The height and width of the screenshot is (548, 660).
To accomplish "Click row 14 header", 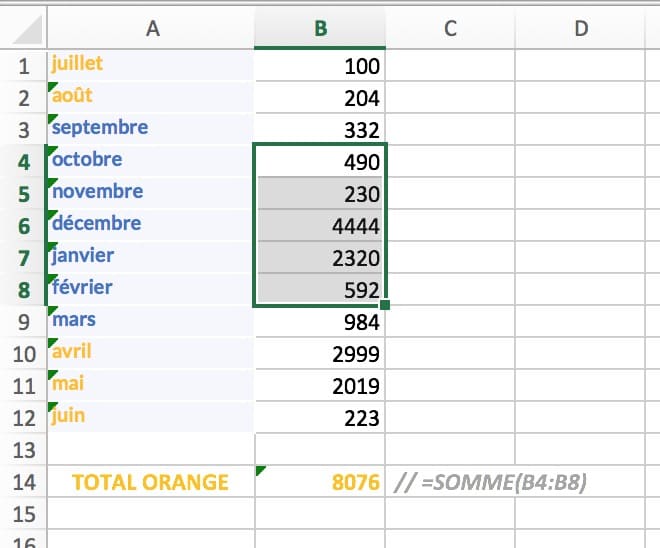I will coord(23,483).
